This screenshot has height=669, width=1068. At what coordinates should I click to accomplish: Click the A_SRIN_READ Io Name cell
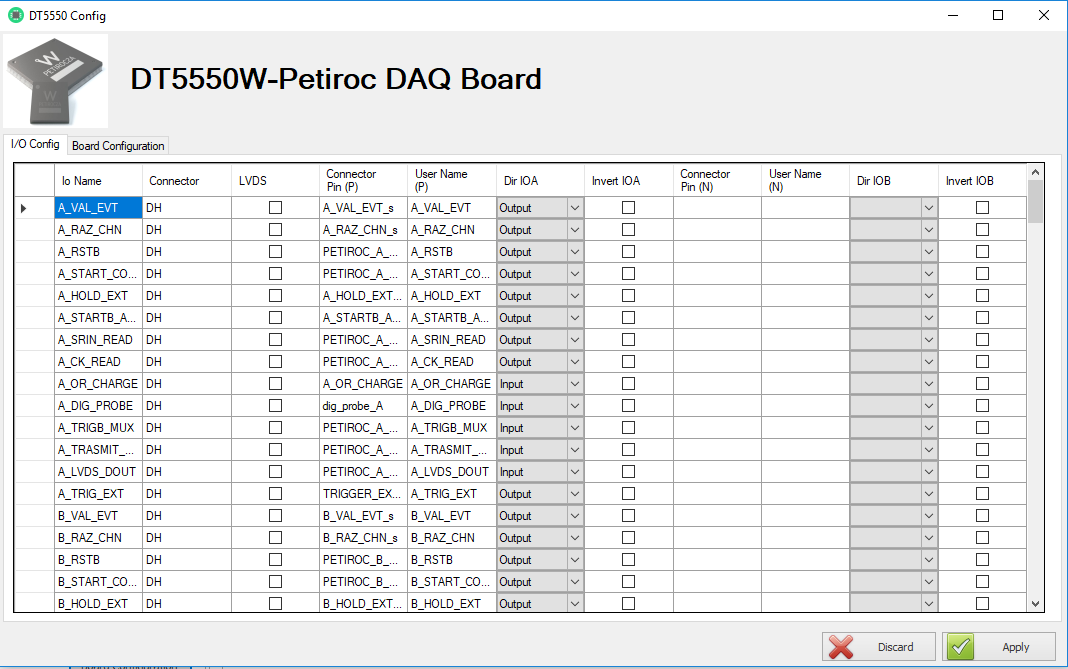pos(99,340)
